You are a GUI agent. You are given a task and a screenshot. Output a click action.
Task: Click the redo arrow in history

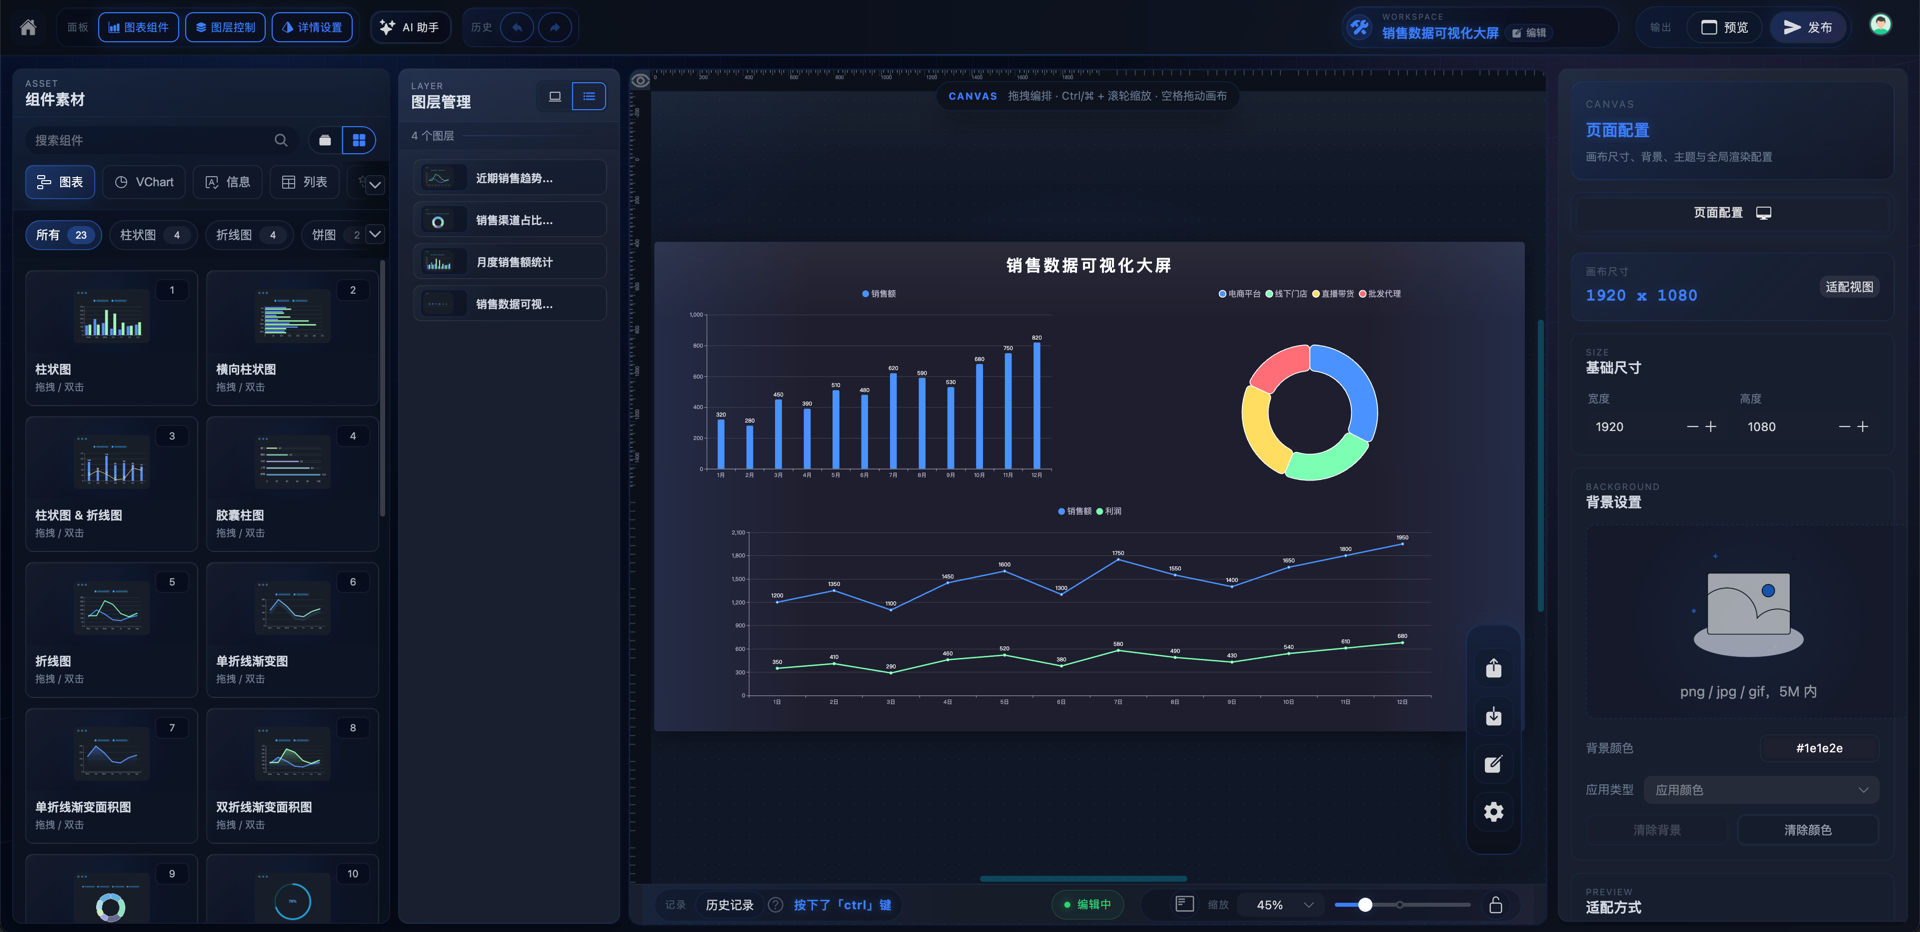[x=555, y=27]
